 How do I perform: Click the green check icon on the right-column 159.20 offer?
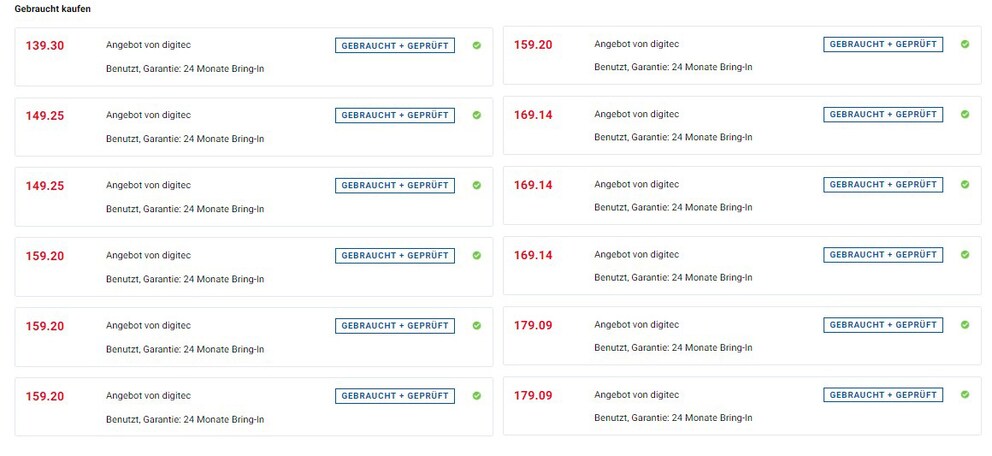(x=965, y=44)
